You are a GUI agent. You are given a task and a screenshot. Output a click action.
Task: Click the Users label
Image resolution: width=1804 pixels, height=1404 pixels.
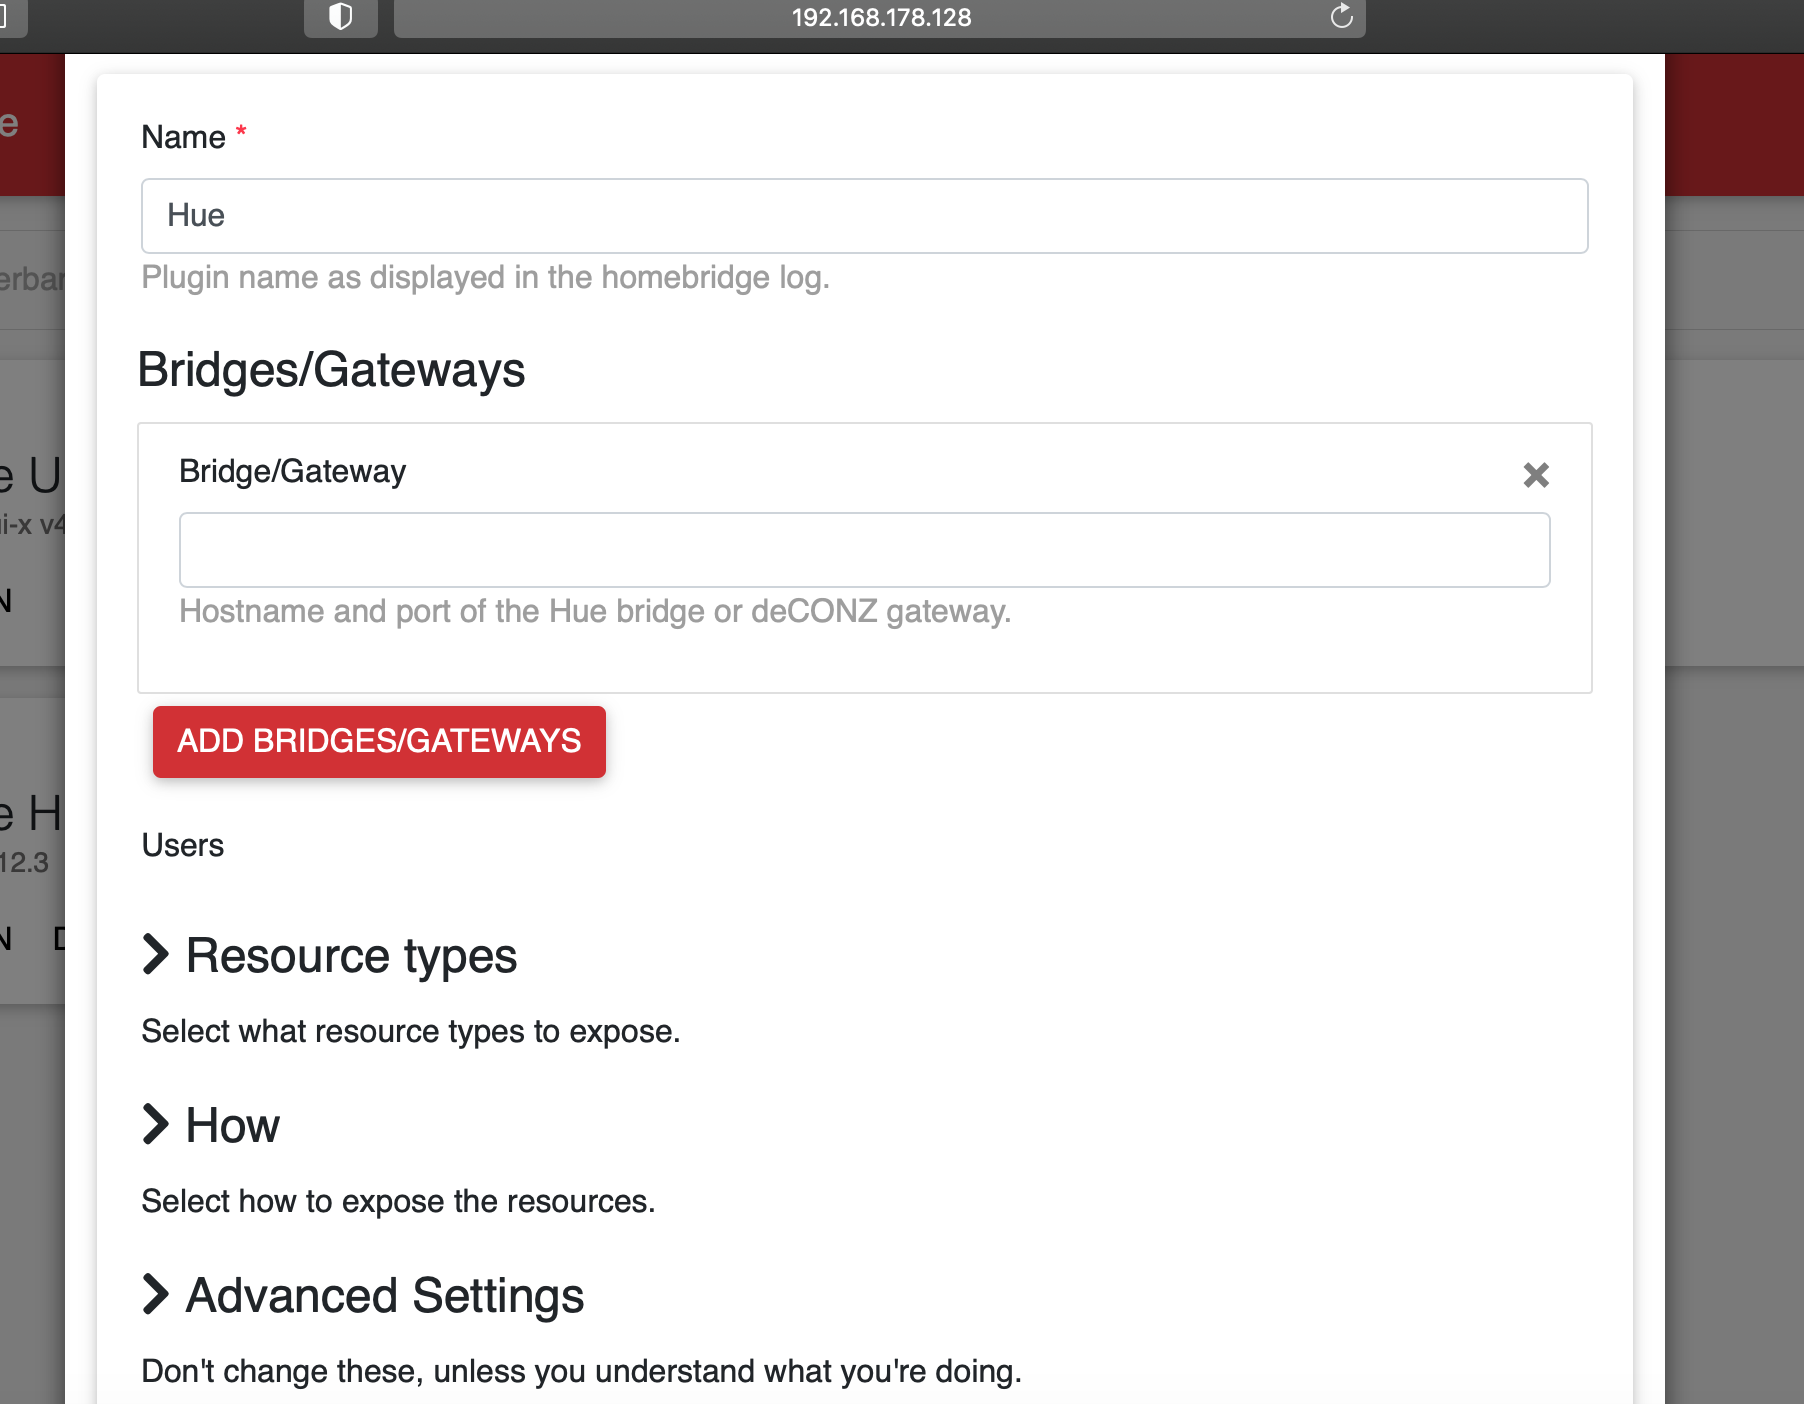point(183,845)
